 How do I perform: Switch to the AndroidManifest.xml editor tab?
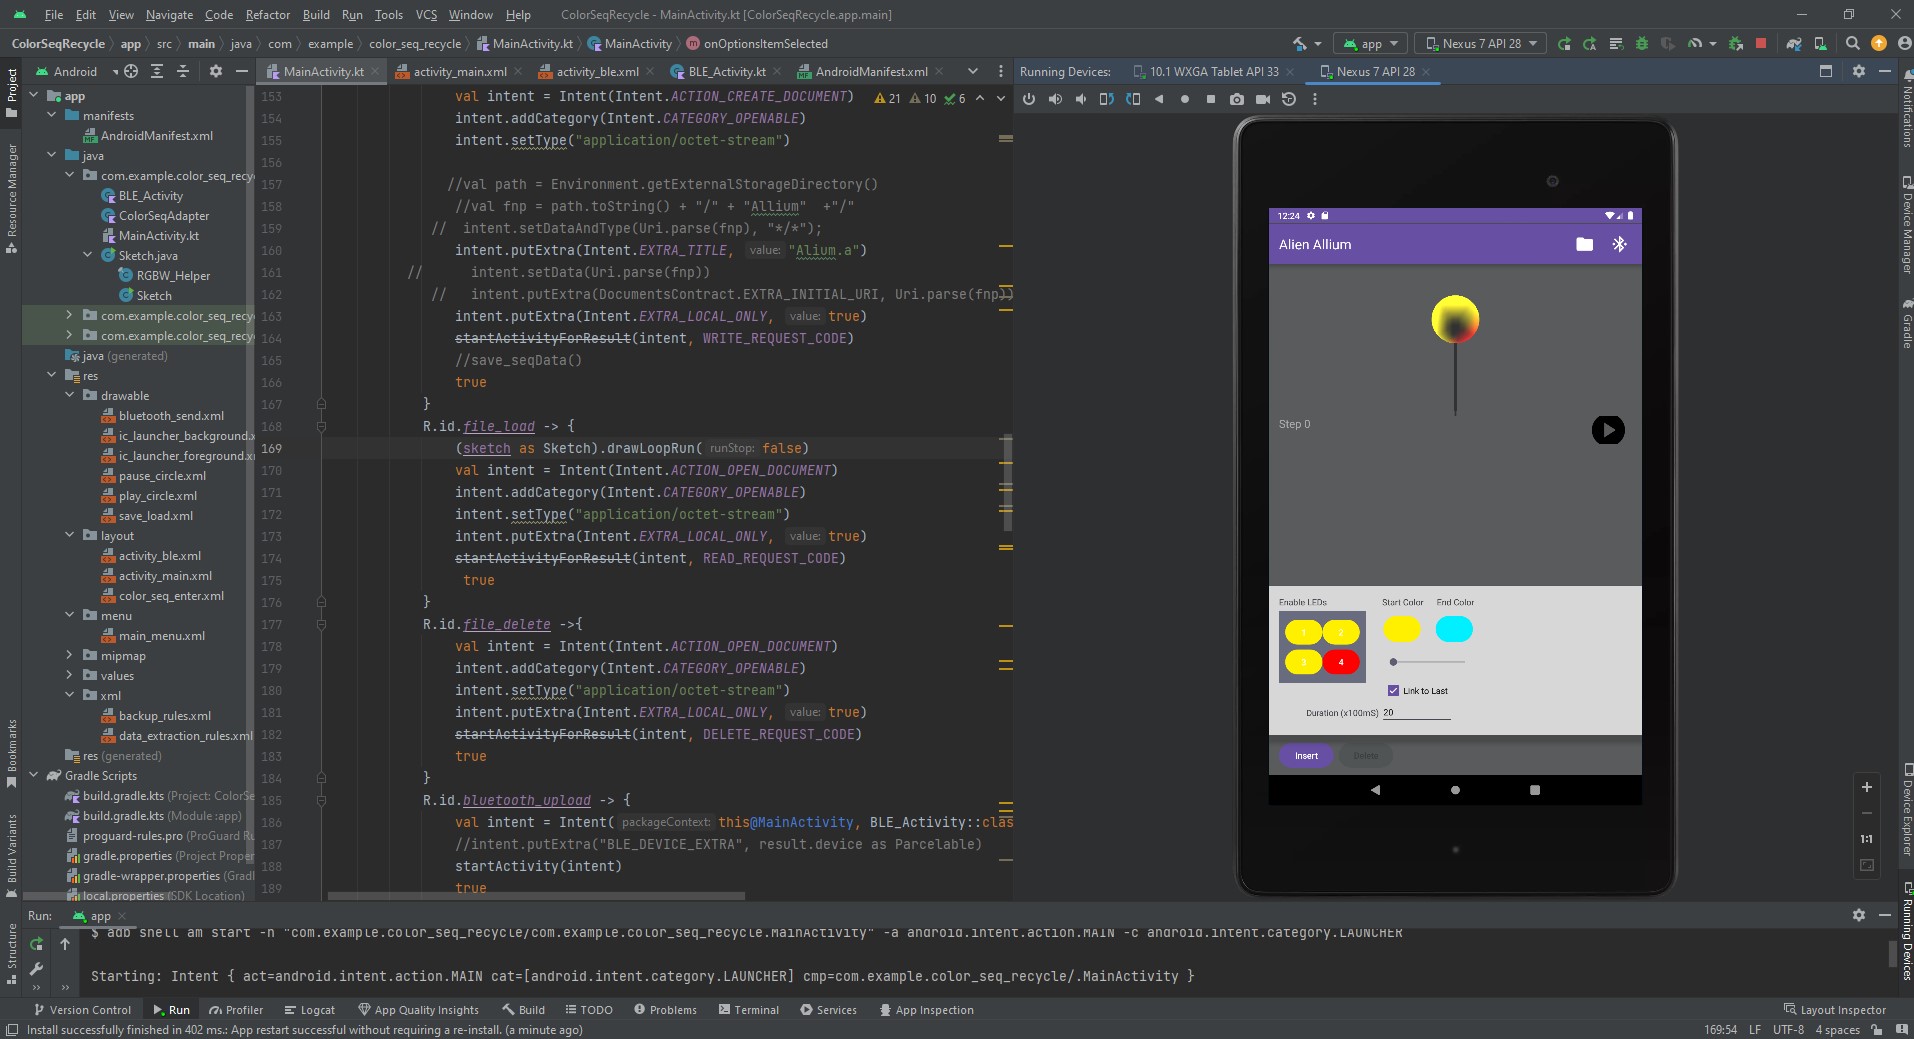coord(870,72)
